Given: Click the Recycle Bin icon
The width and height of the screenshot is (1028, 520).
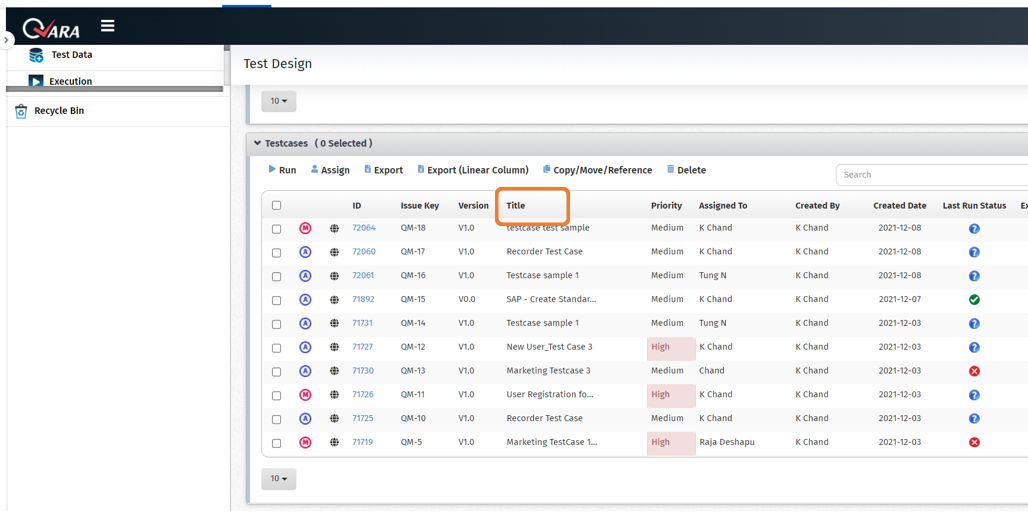Looking at the screenshot, I should [21, 111].
